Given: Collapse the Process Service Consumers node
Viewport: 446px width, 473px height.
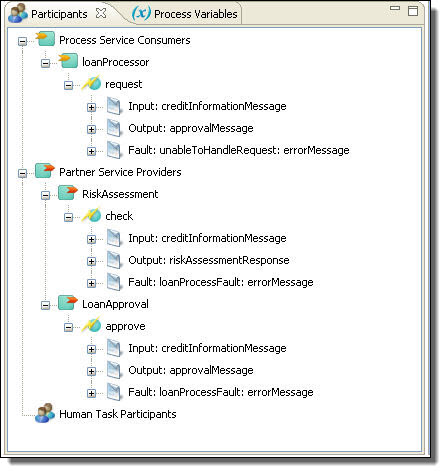Looking at the screenshot, I should click(x=22, y=41).
